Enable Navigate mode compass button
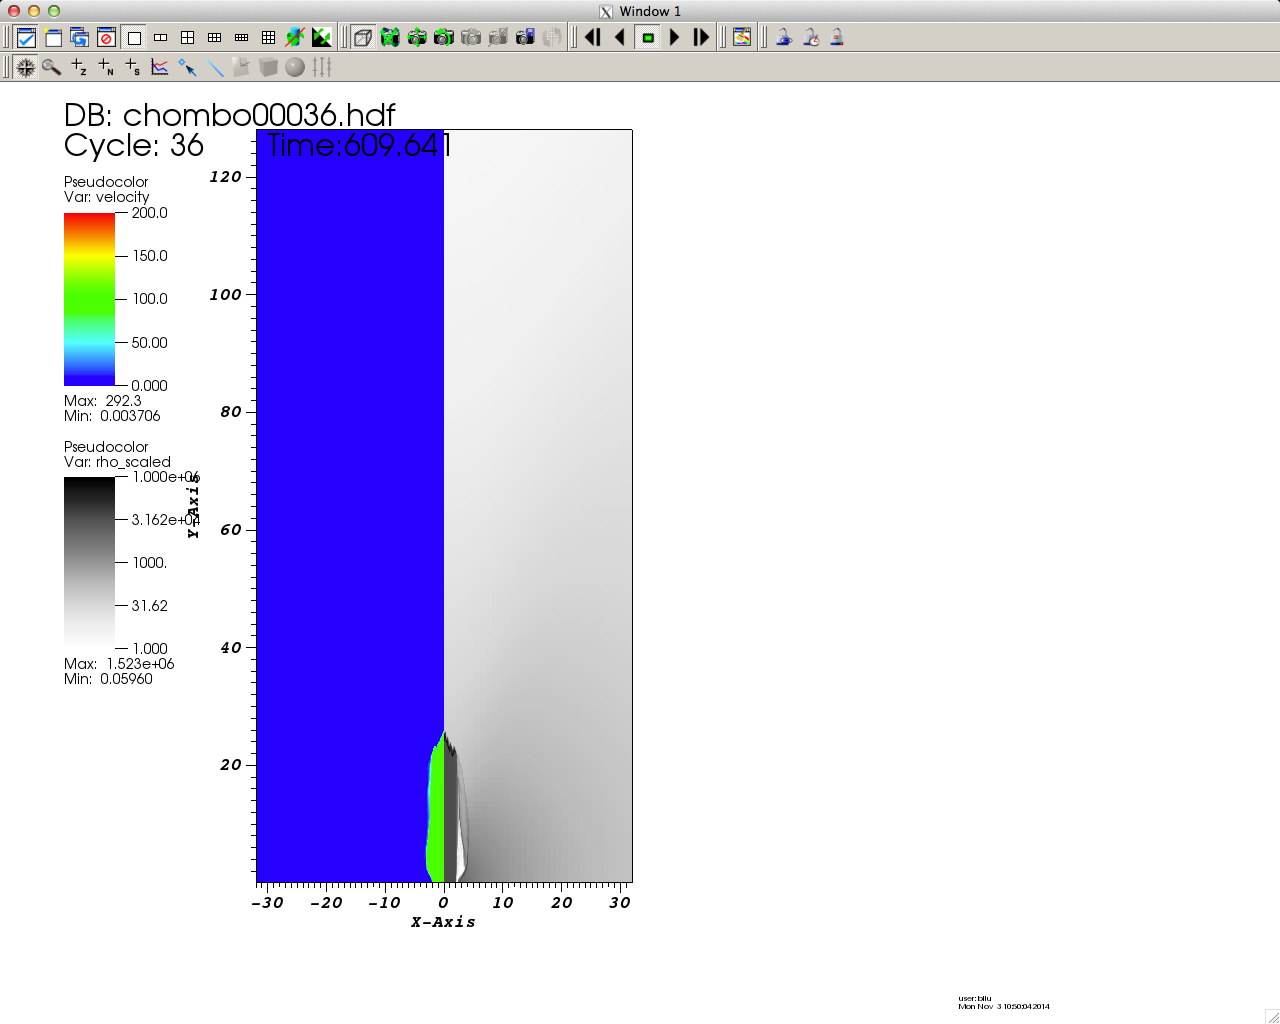The width and height of the screenshot is (1280, 1024). [26, 67]
